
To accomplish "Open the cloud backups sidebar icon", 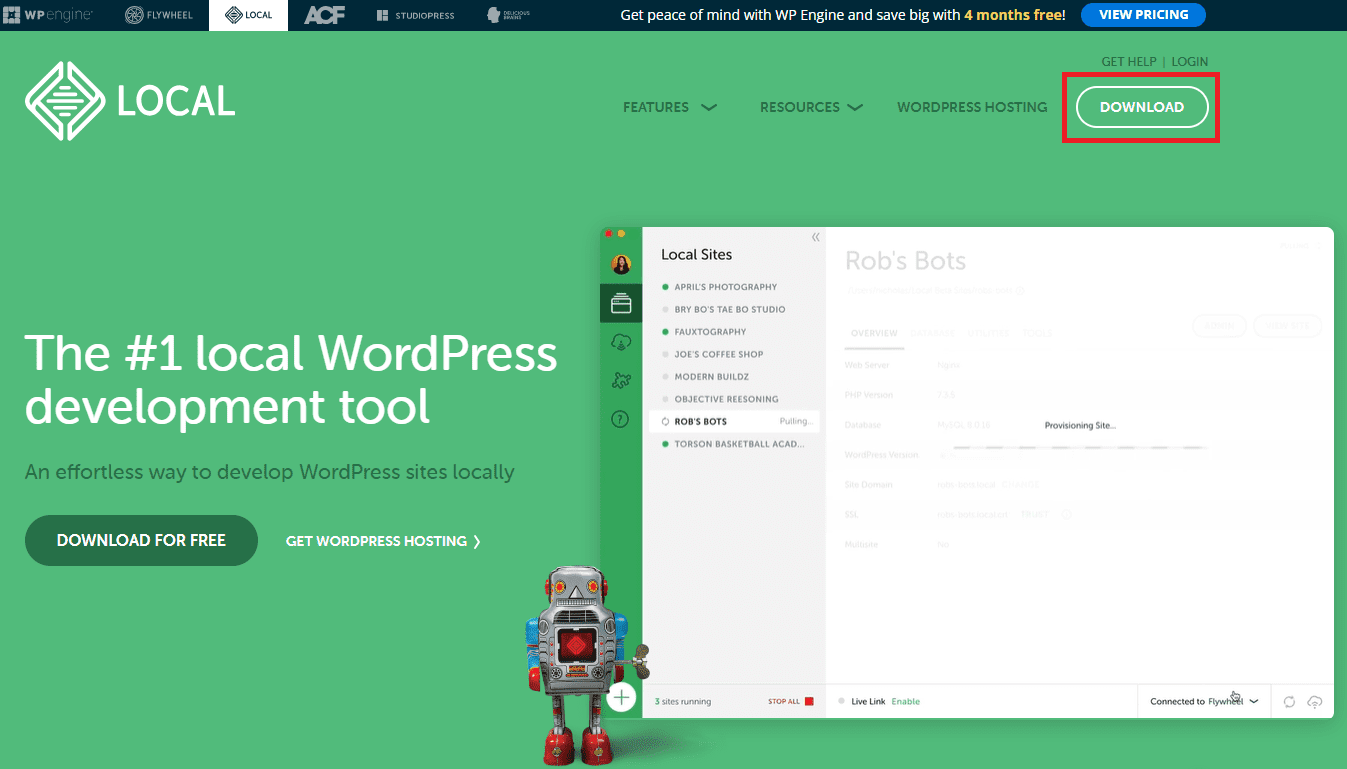I will point(621,342).
